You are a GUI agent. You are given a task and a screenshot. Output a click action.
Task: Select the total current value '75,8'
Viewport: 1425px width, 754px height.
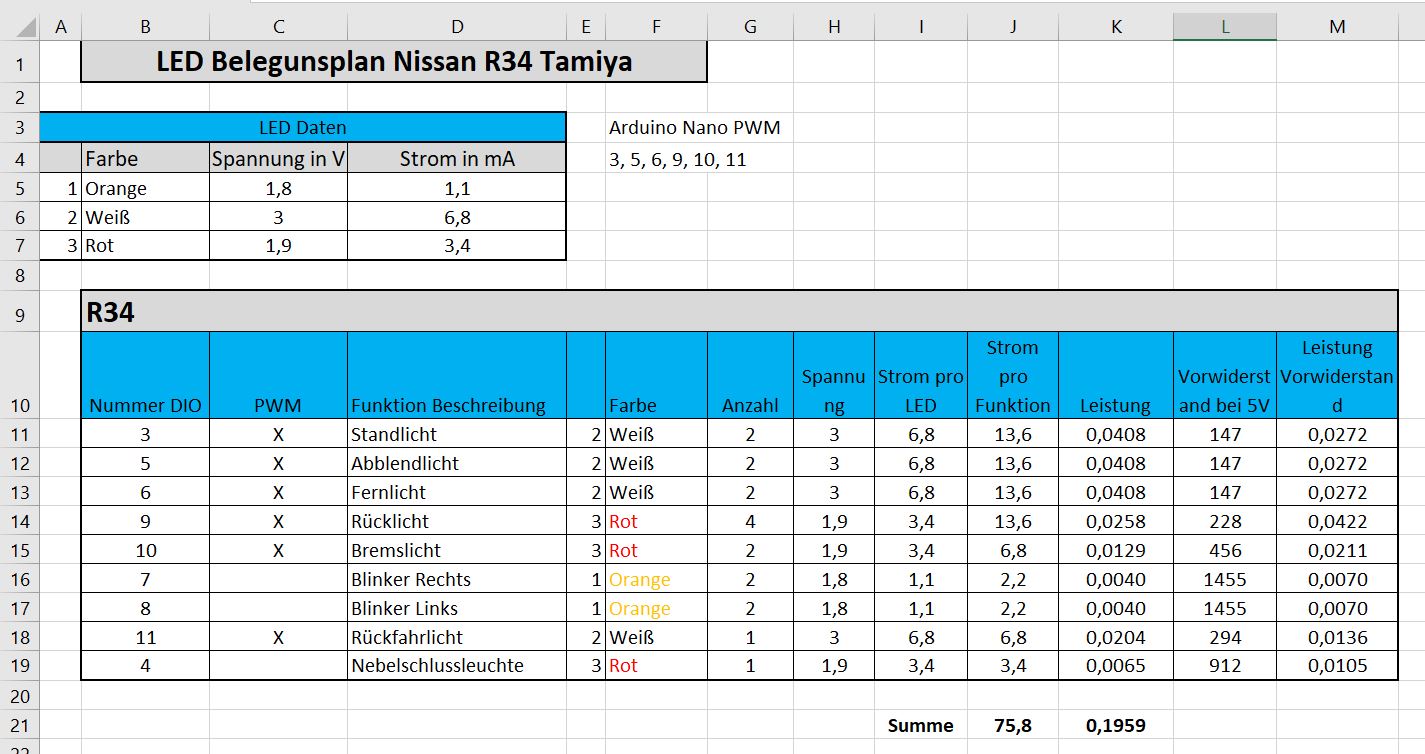[1013, 725]
